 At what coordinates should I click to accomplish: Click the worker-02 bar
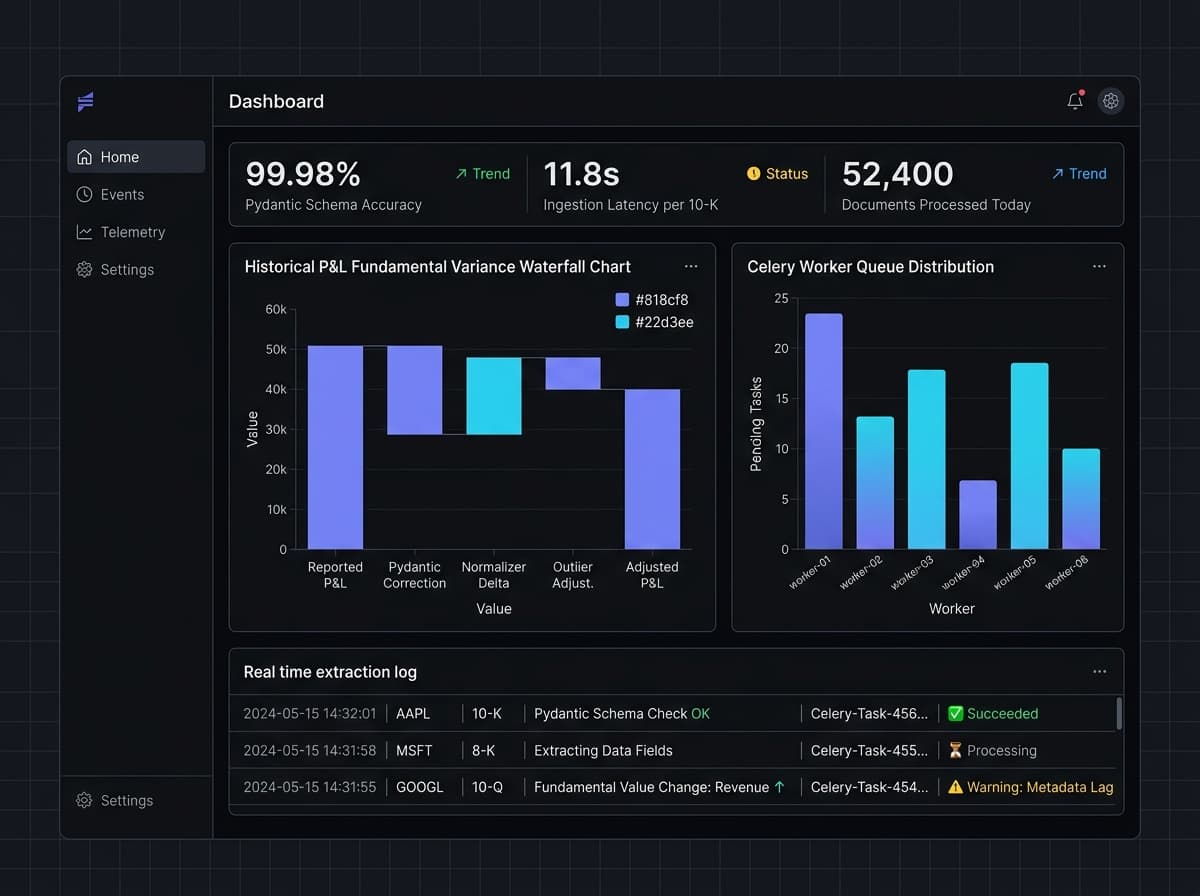click(x=875, y=483)
